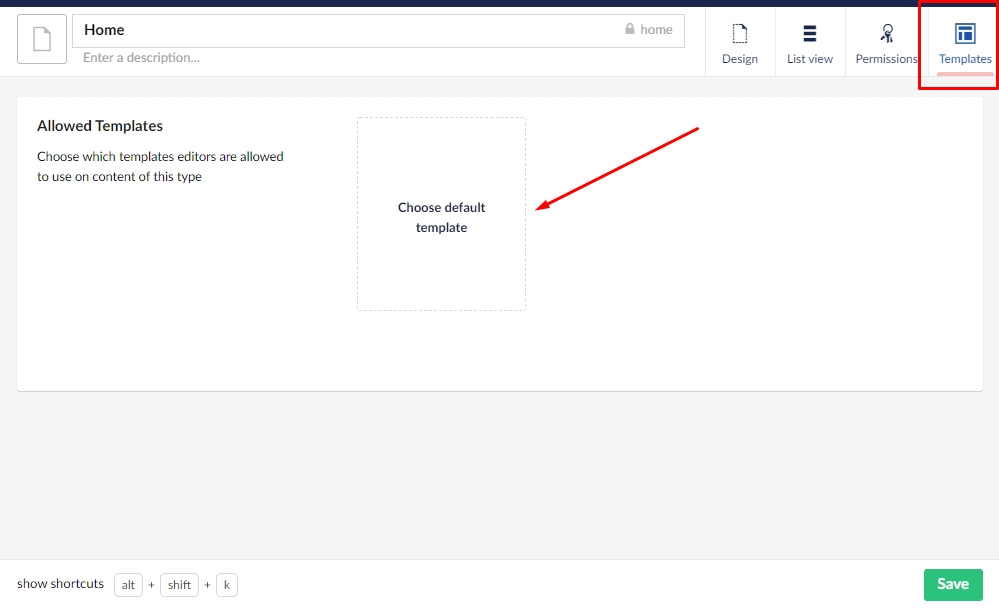Image resolution: width=999 pixels, height=608 pixels.
Task: Click the lock icon next to the home alias
Action: 631,29
